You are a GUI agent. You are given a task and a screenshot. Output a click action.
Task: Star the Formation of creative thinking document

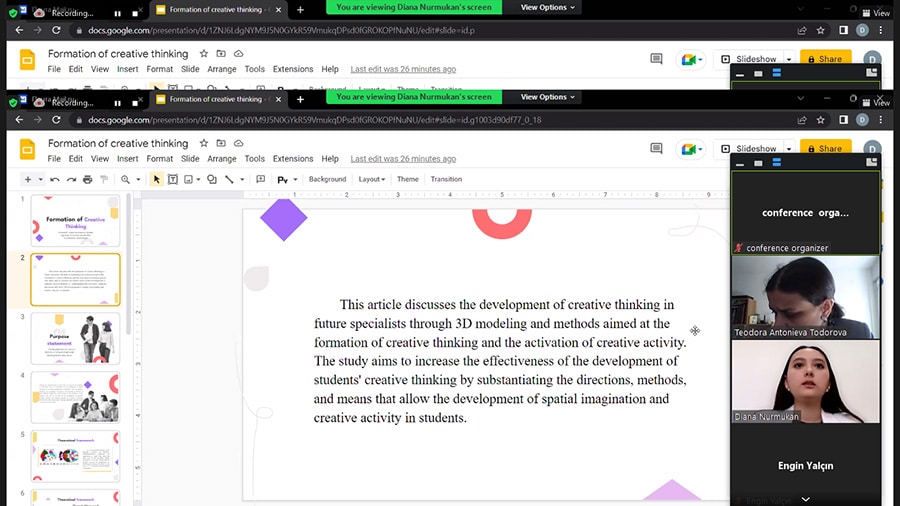pyautogui.click(x=203, y=143)
